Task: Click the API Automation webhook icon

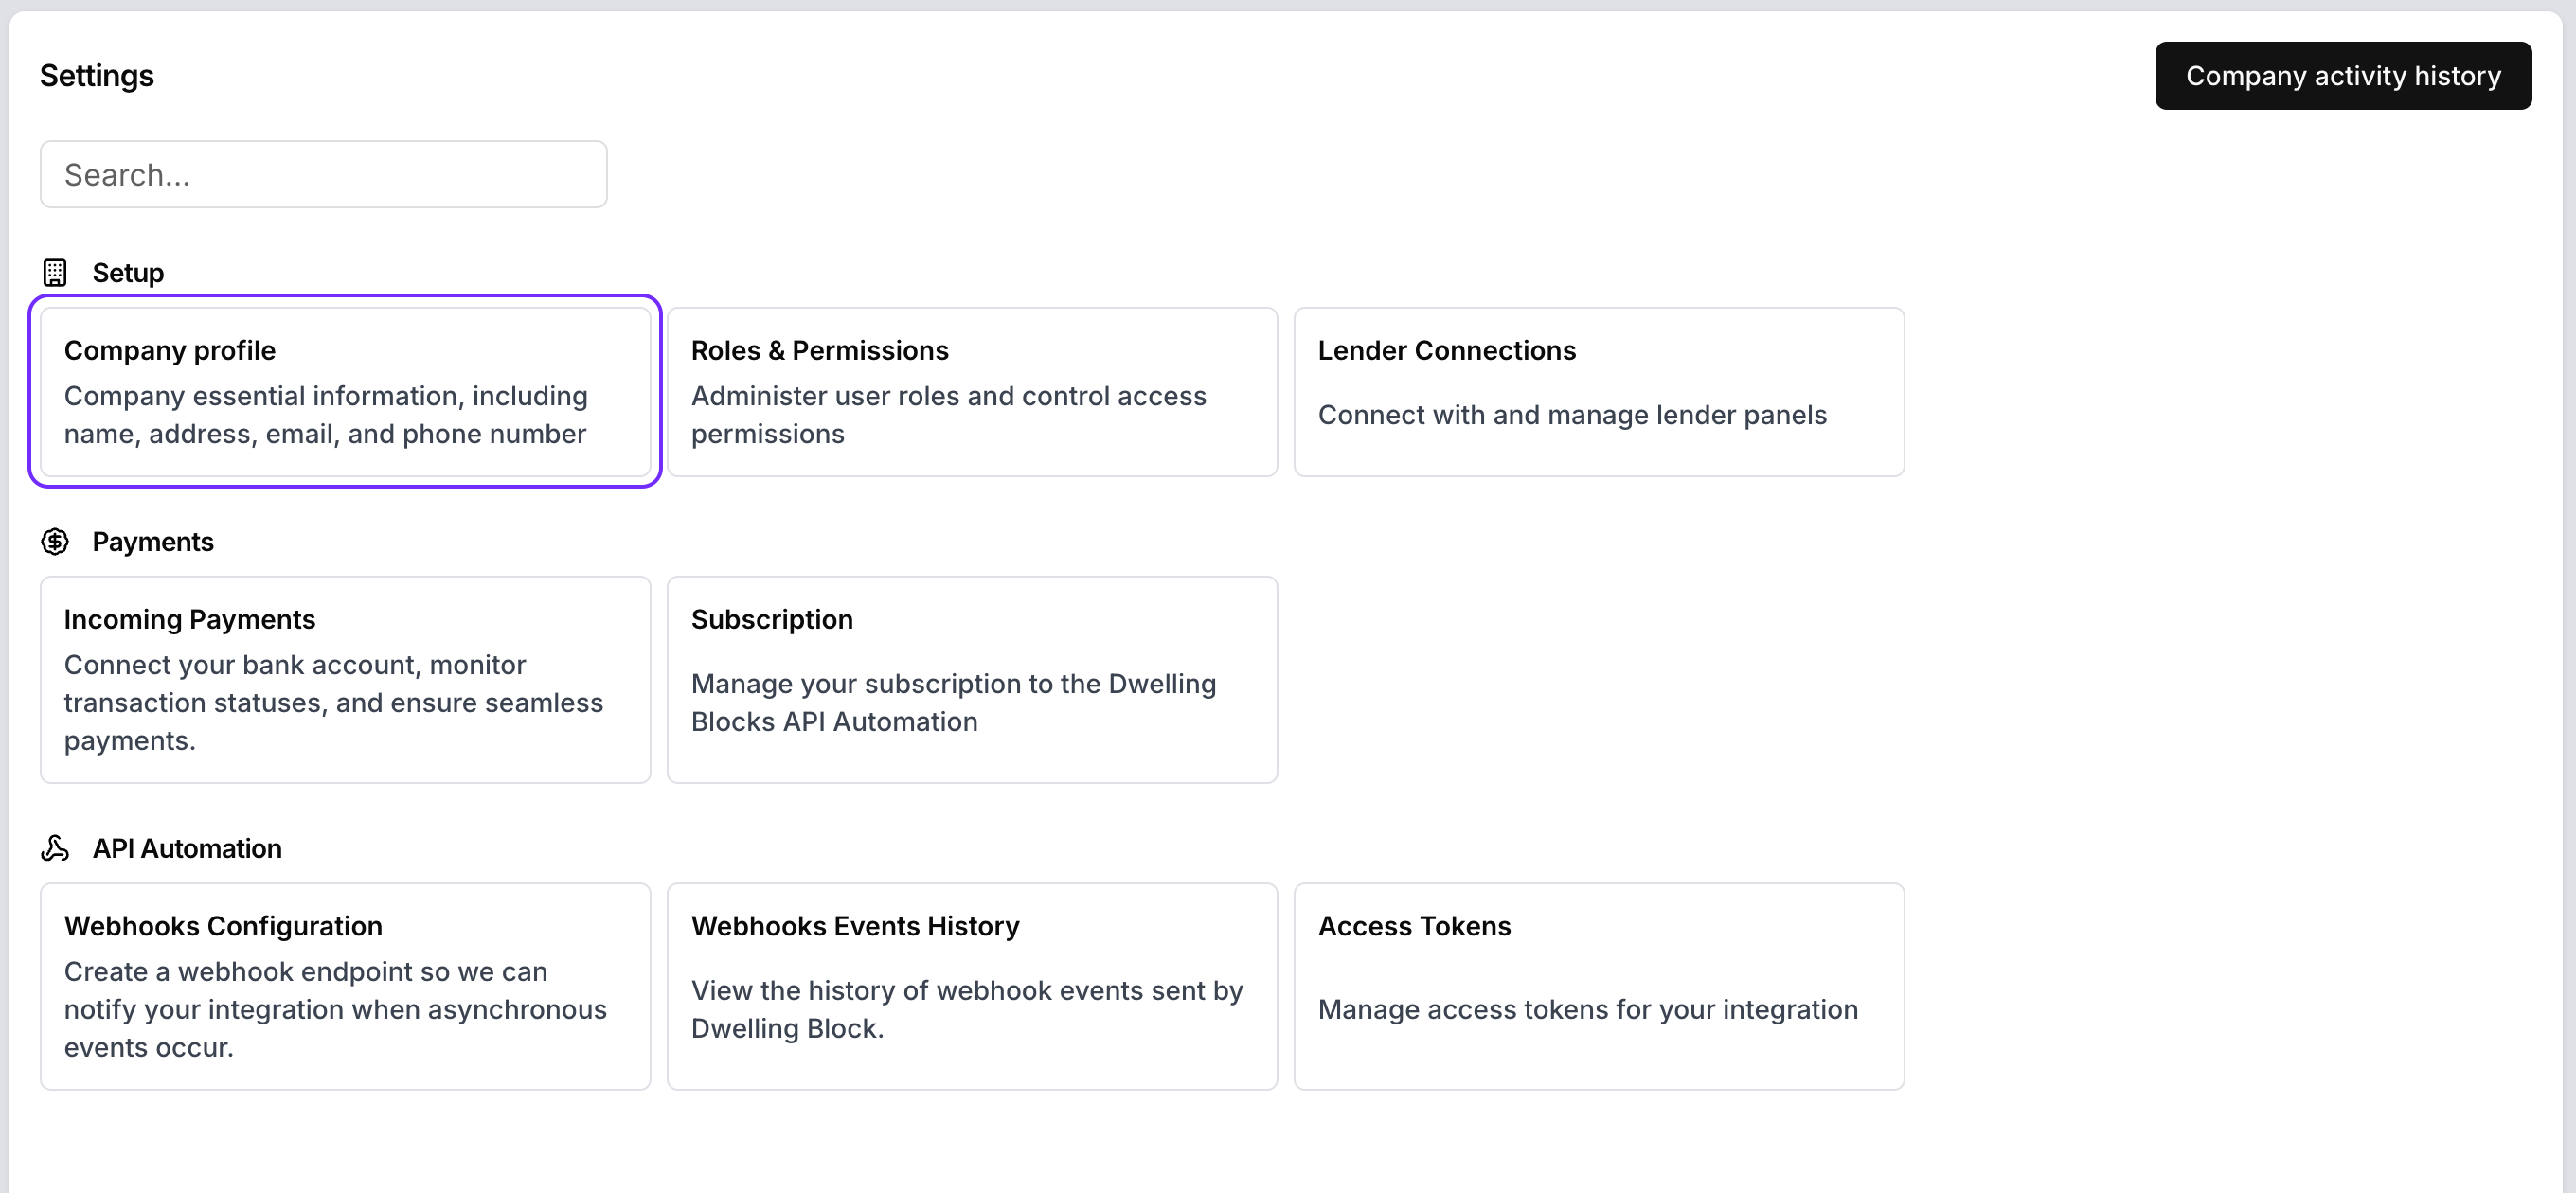Action: pos(55,848)
